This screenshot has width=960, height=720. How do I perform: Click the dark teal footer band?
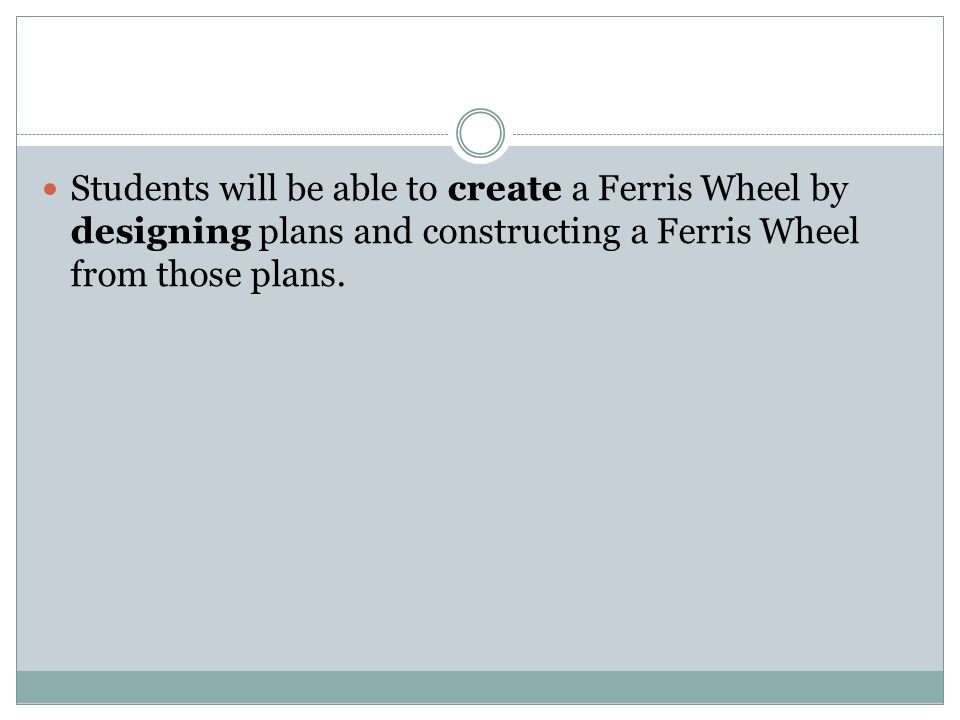tap(480, 687)
